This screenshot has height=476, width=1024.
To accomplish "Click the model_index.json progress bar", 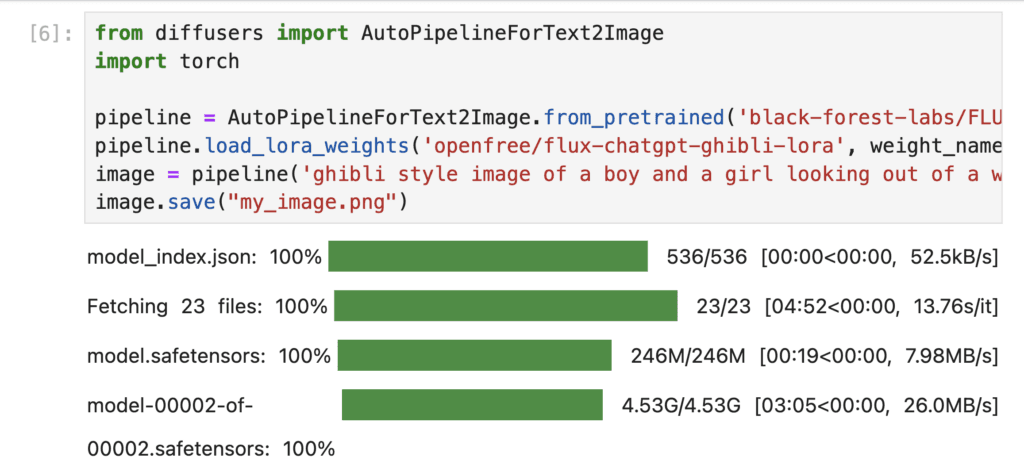I will [488, 256].
